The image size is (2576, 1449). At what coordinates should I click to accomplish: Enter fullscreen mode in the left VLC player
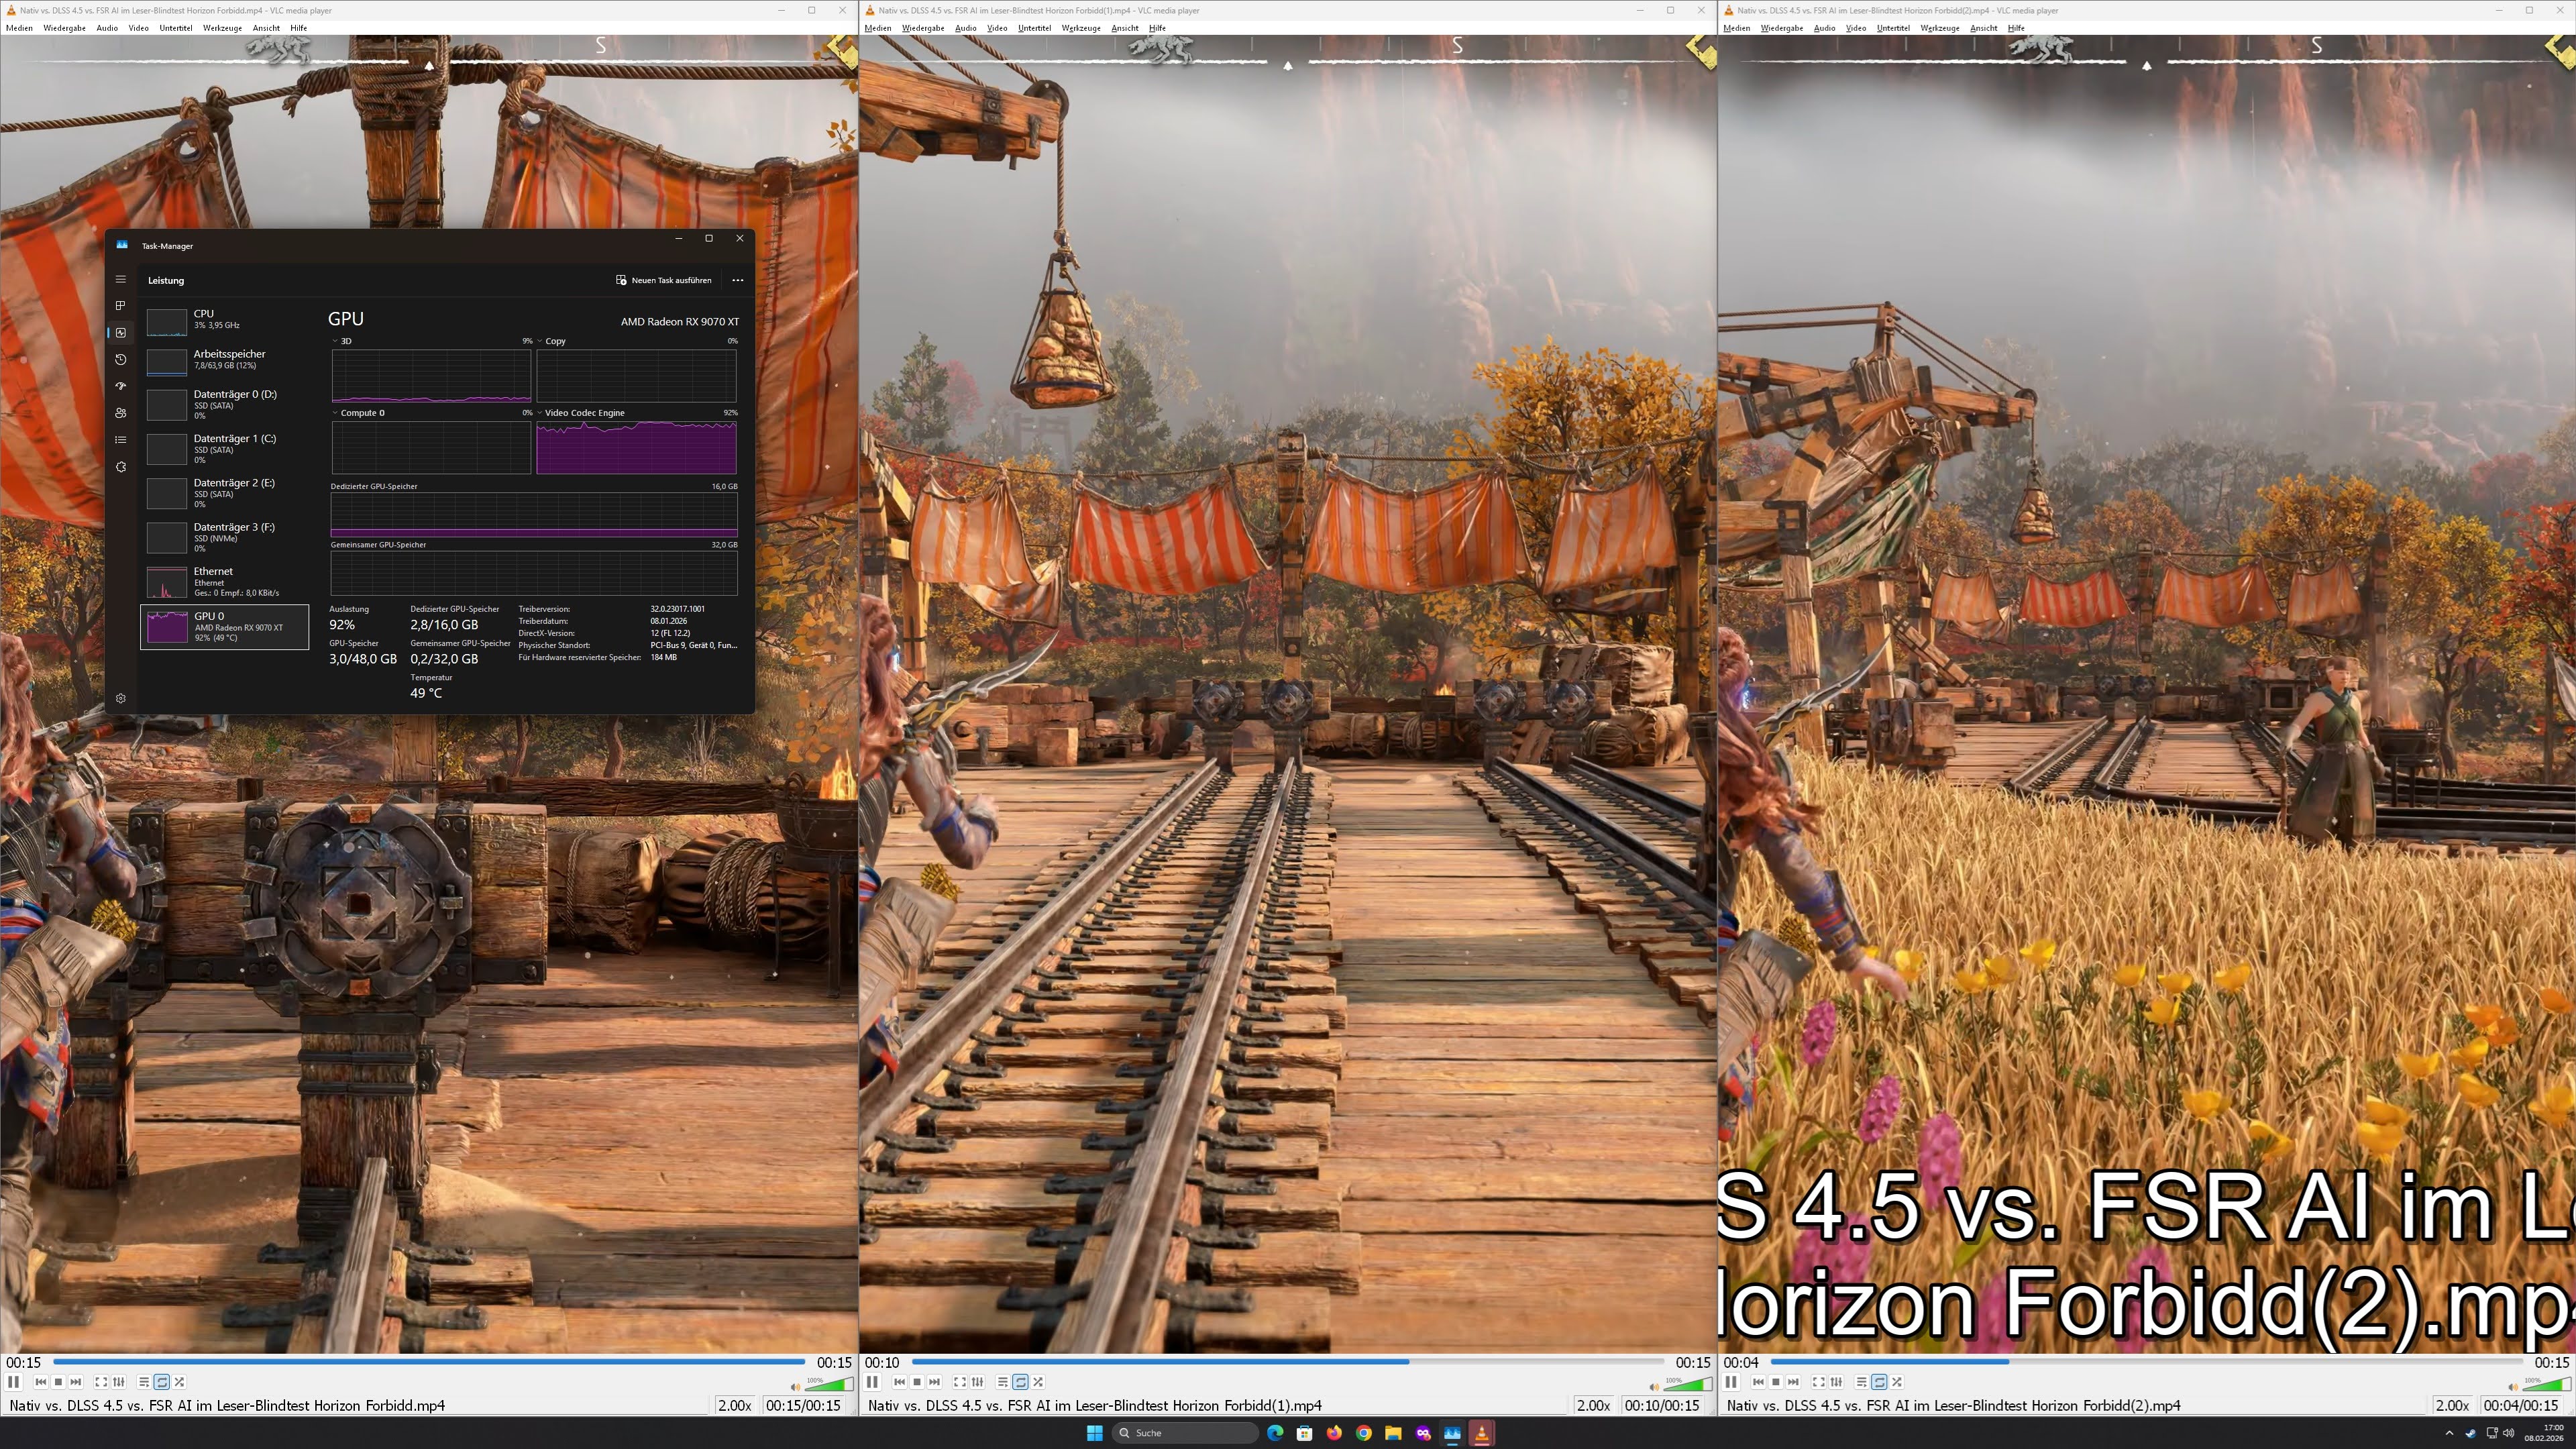pos(101,1382)
